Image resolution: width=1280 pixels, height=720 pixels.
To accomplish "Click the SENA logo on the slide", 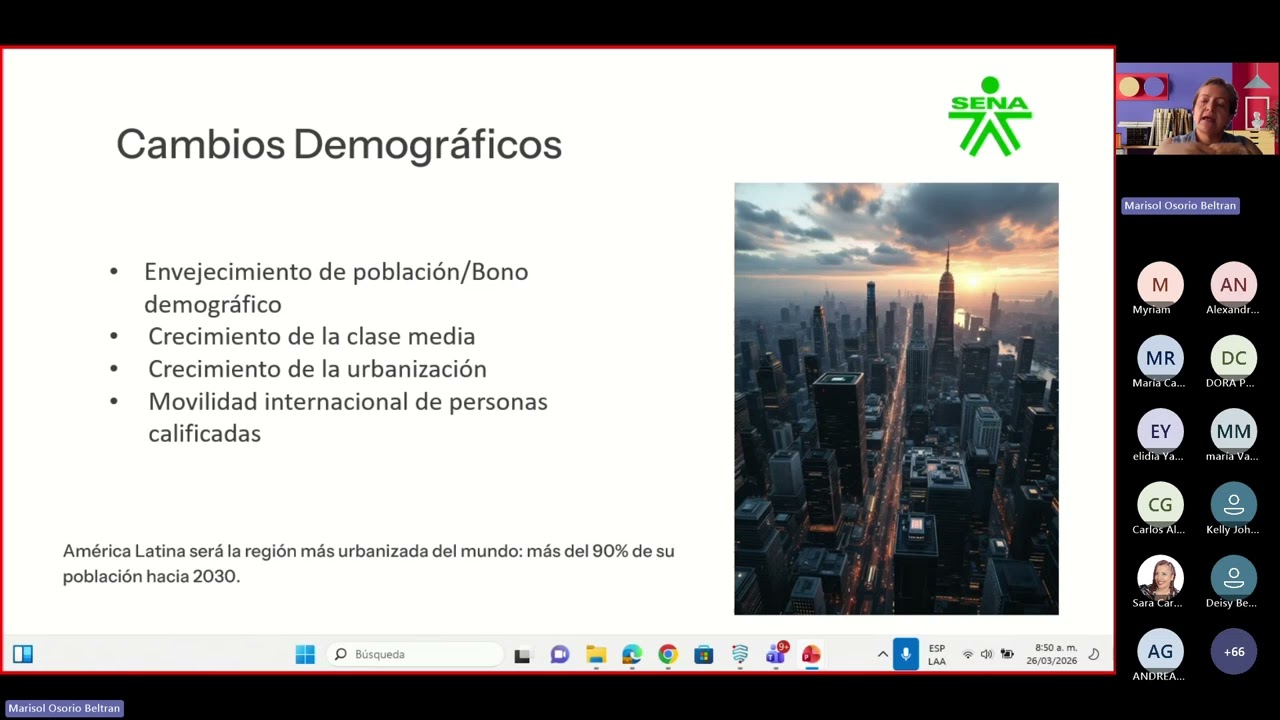I will [990, 116].
